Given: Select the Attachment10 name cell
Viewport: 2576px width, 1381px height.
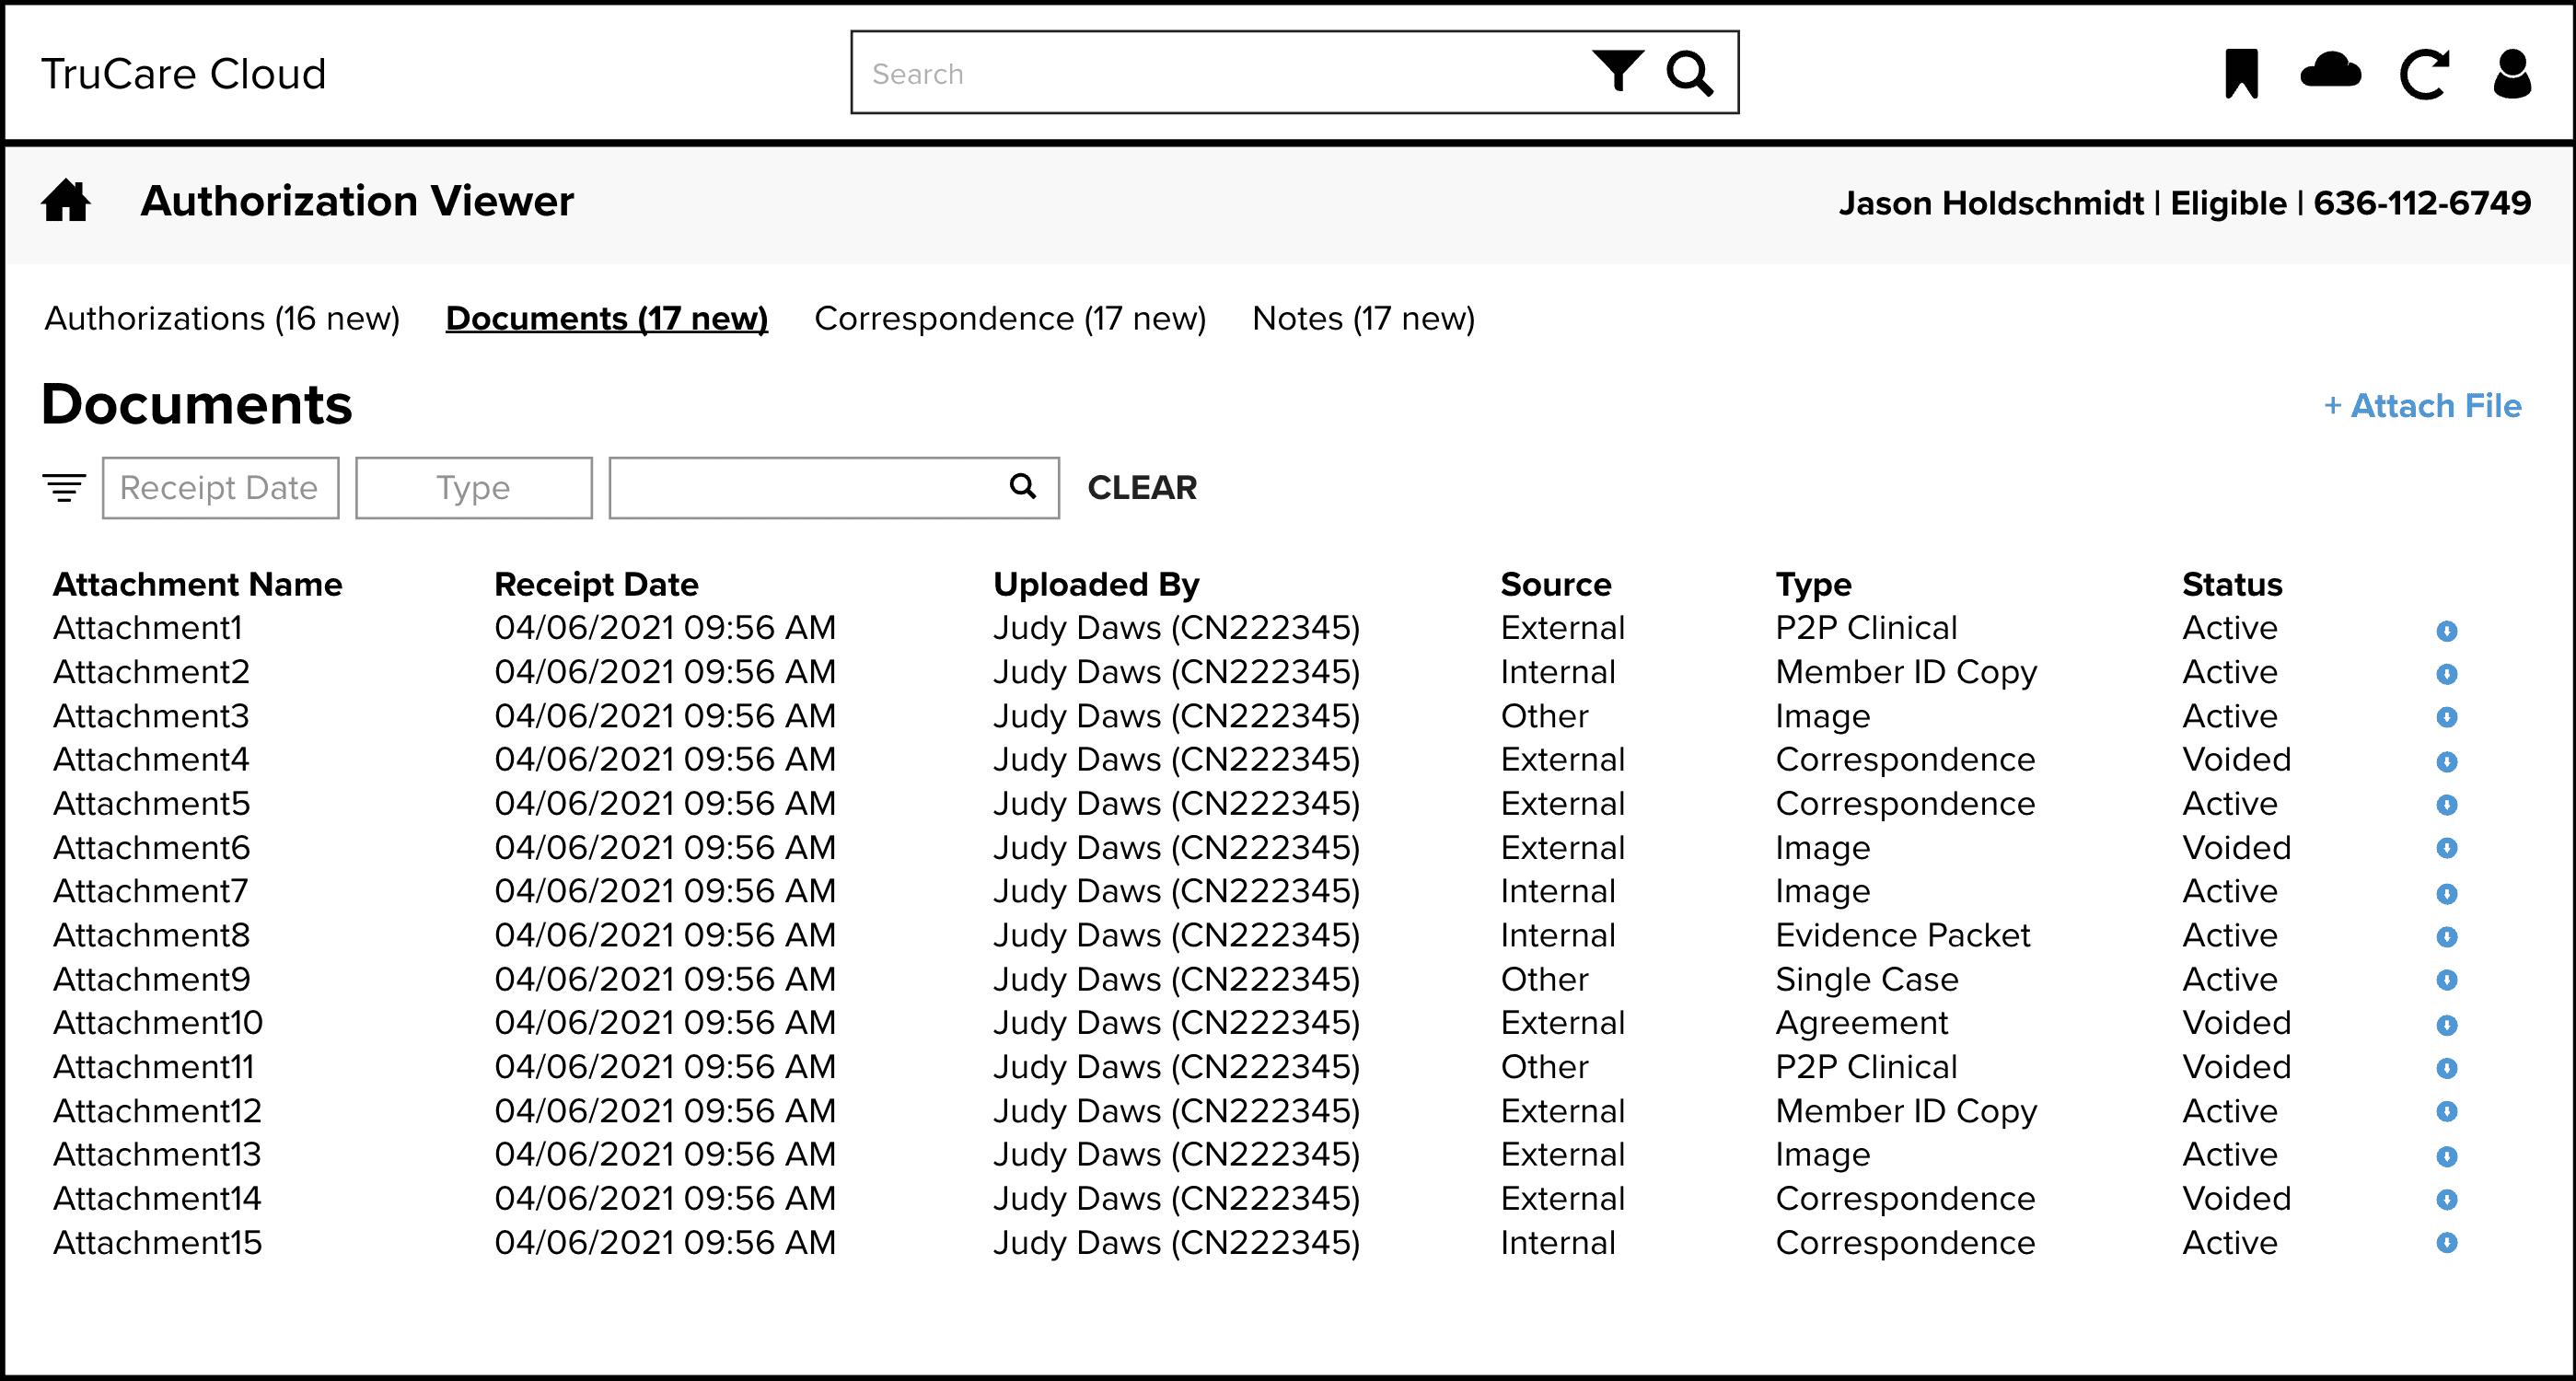Looking at the screenshot, I should pyautogui.click(x=158, y=1023).
